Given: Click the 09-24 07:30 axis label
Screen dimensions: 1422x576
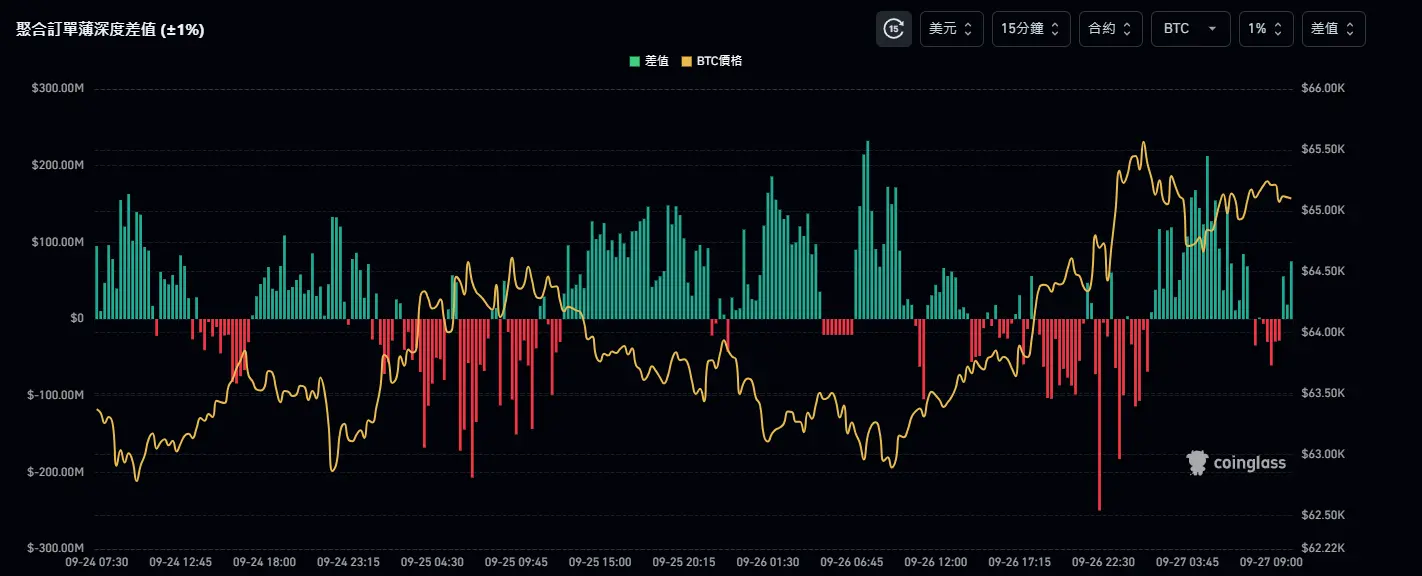Looking at the screenshot, I should [x=96, y=563].
